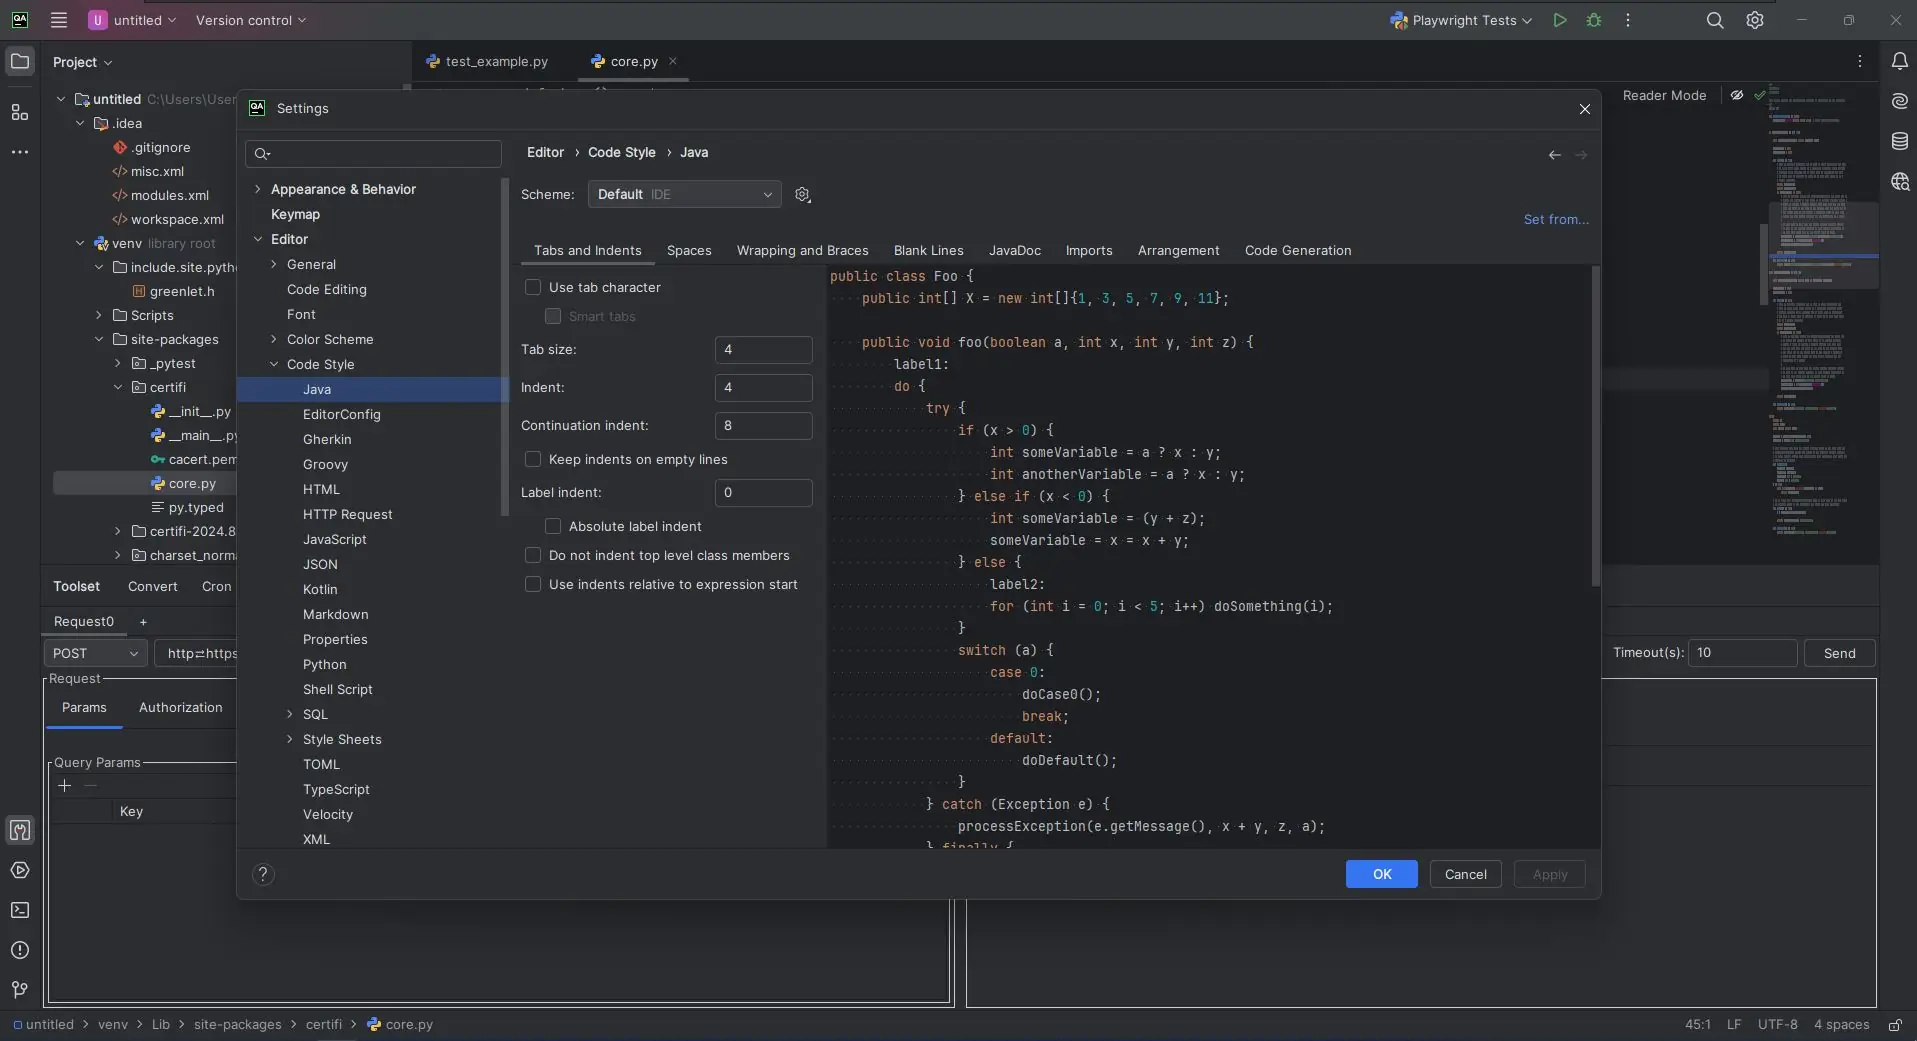Expand Style Sheets code style node
Viewport: 1917px width, 1041px height.
tap(290, 740)
